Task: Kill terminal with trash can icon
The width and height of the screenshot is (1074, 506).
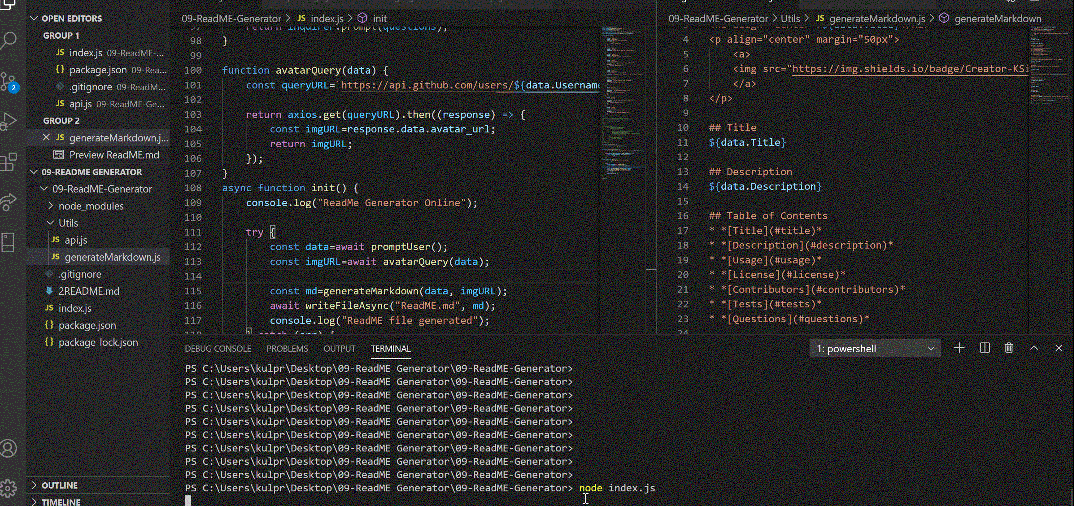Action: (1009, 348)
